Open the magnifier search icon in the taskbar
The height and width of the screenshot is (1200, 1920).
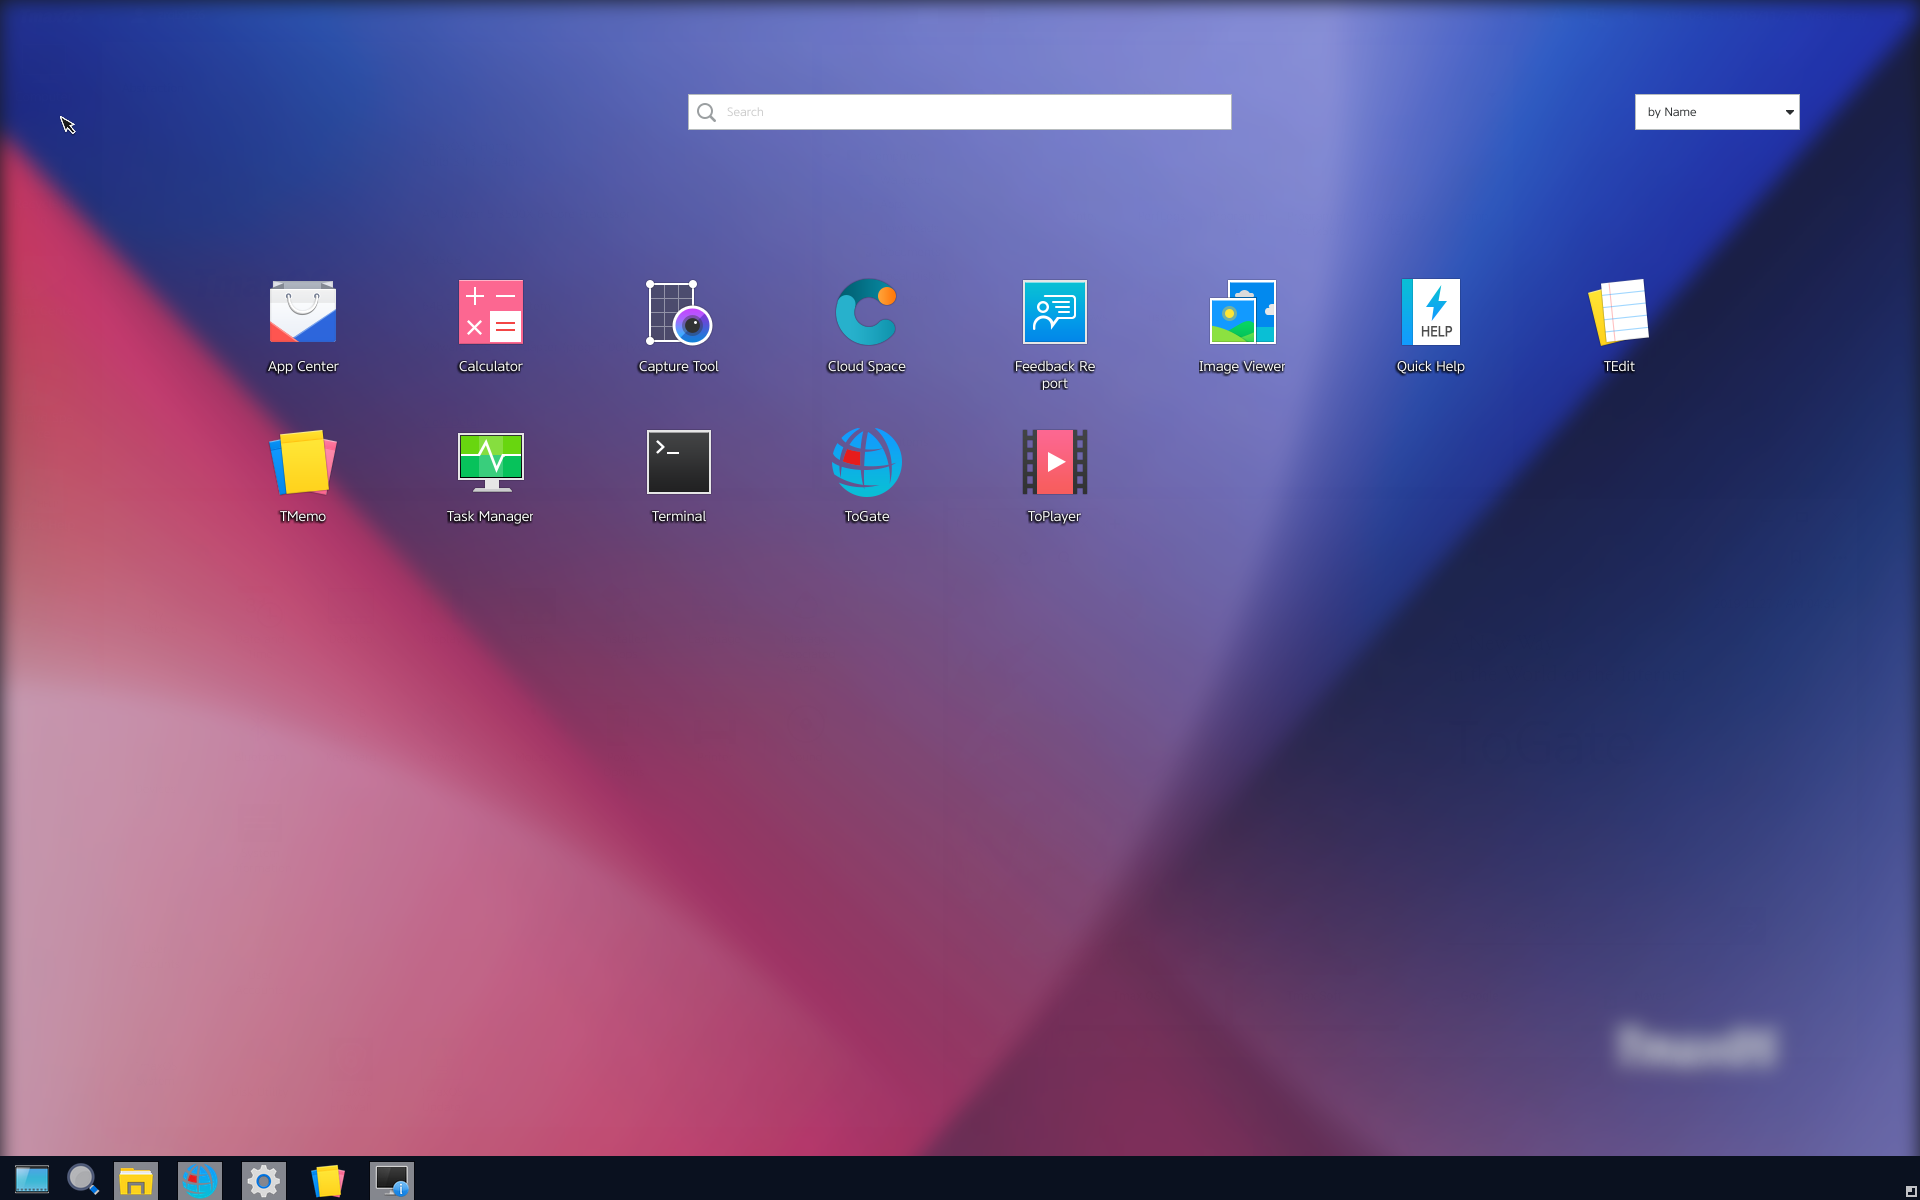coord(83,1180)
